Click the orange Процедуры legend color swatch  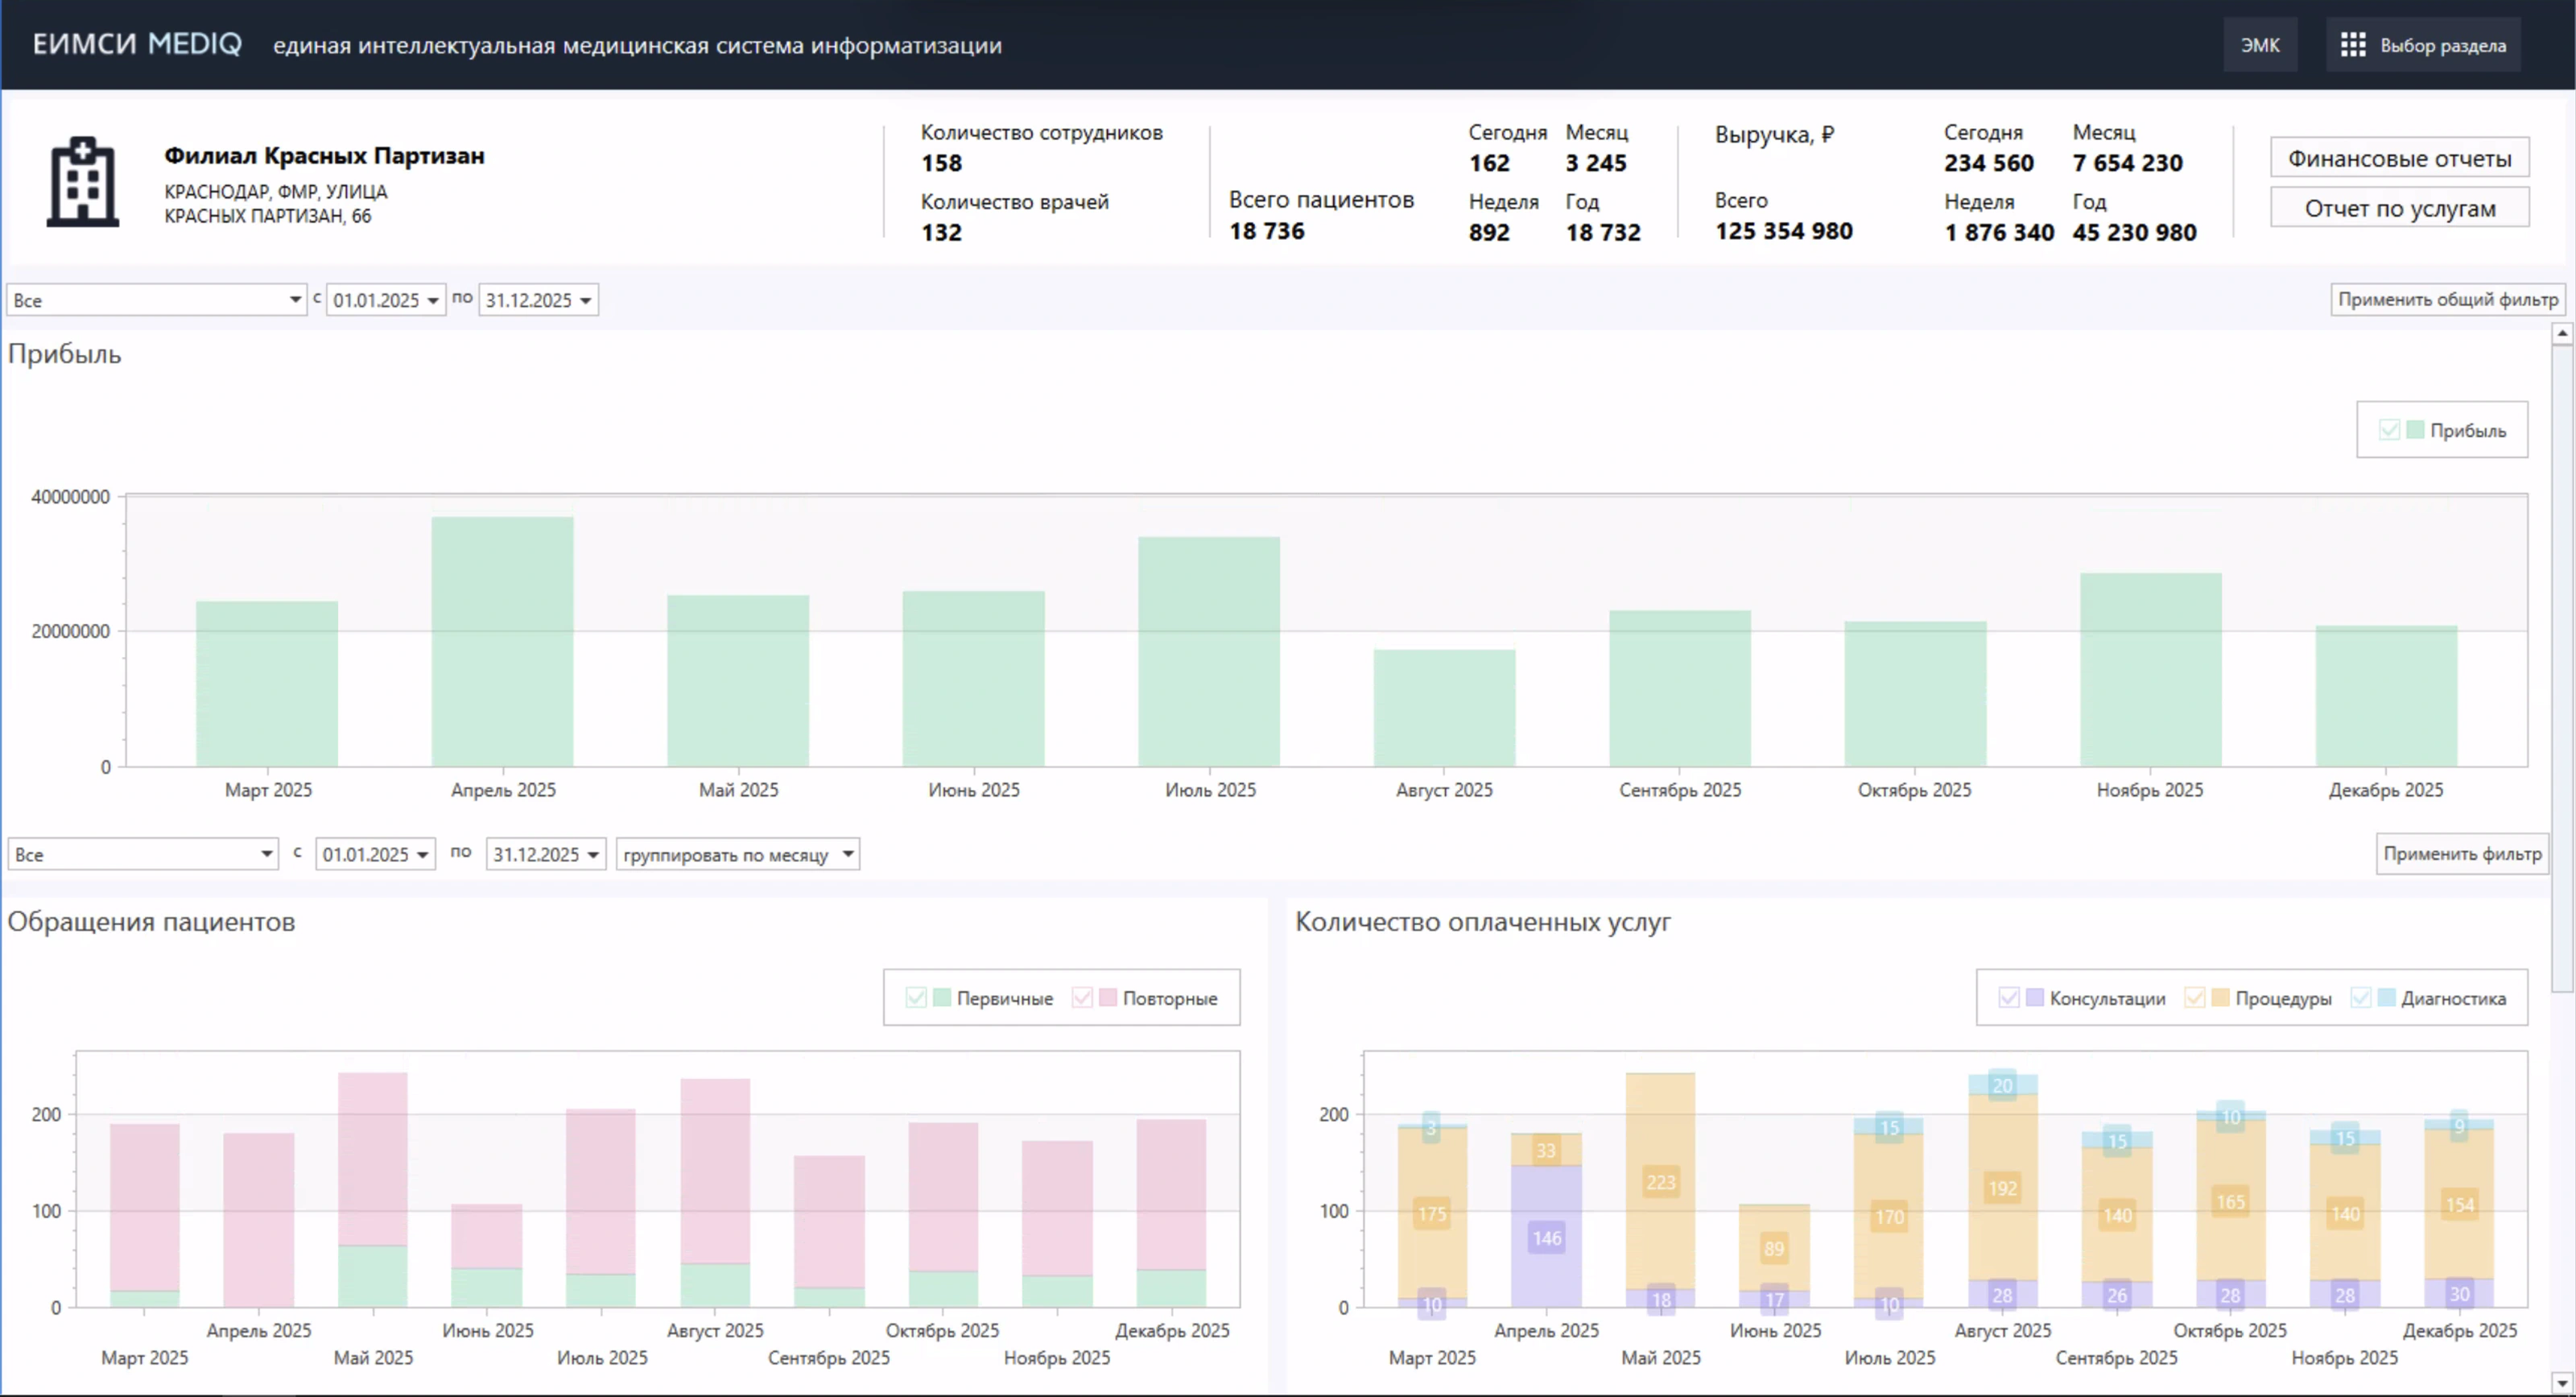coord(2220,998)
